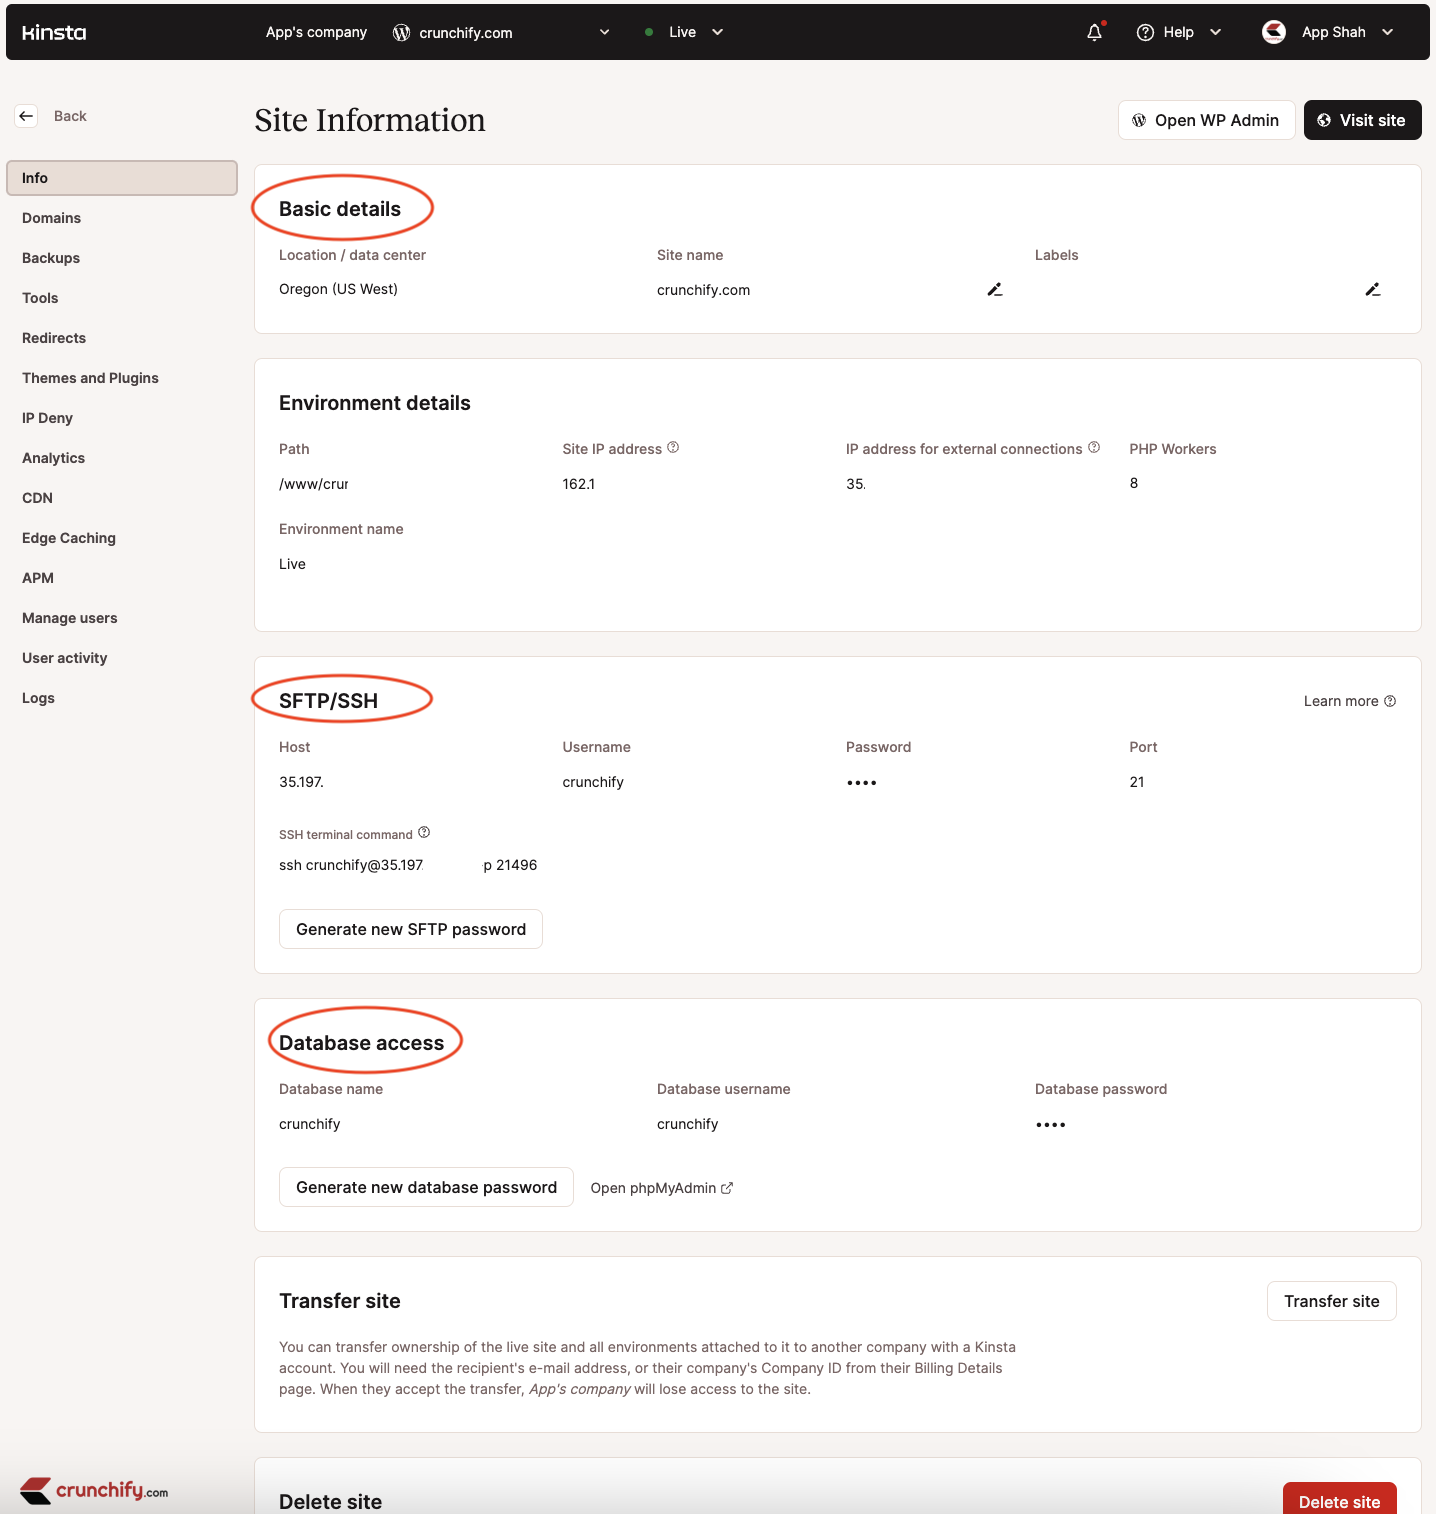Expand the Help menu chevron
This screenshot has width=1436, height=1514.
(1216, 32)
